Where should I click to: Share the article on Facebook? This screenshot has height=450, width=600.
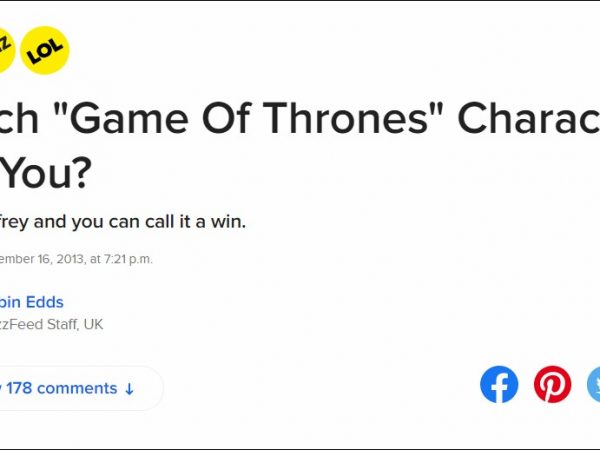499,385
